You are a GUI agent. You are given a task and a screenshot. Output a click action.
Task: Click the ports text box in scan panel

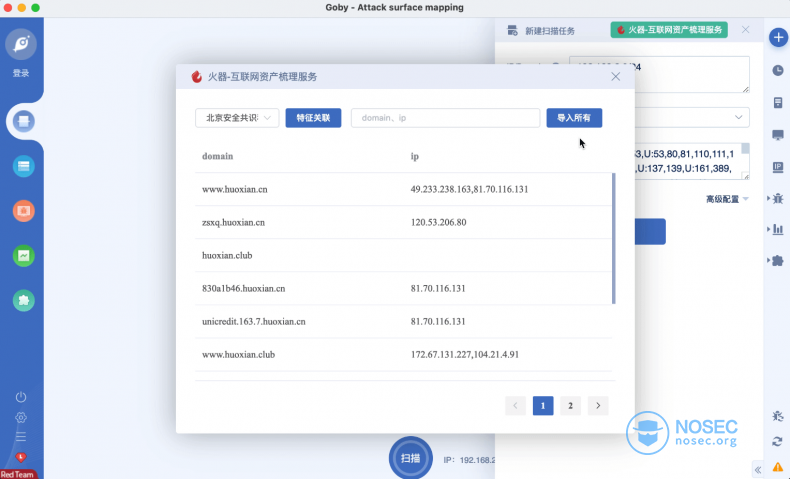pos(692,161)
